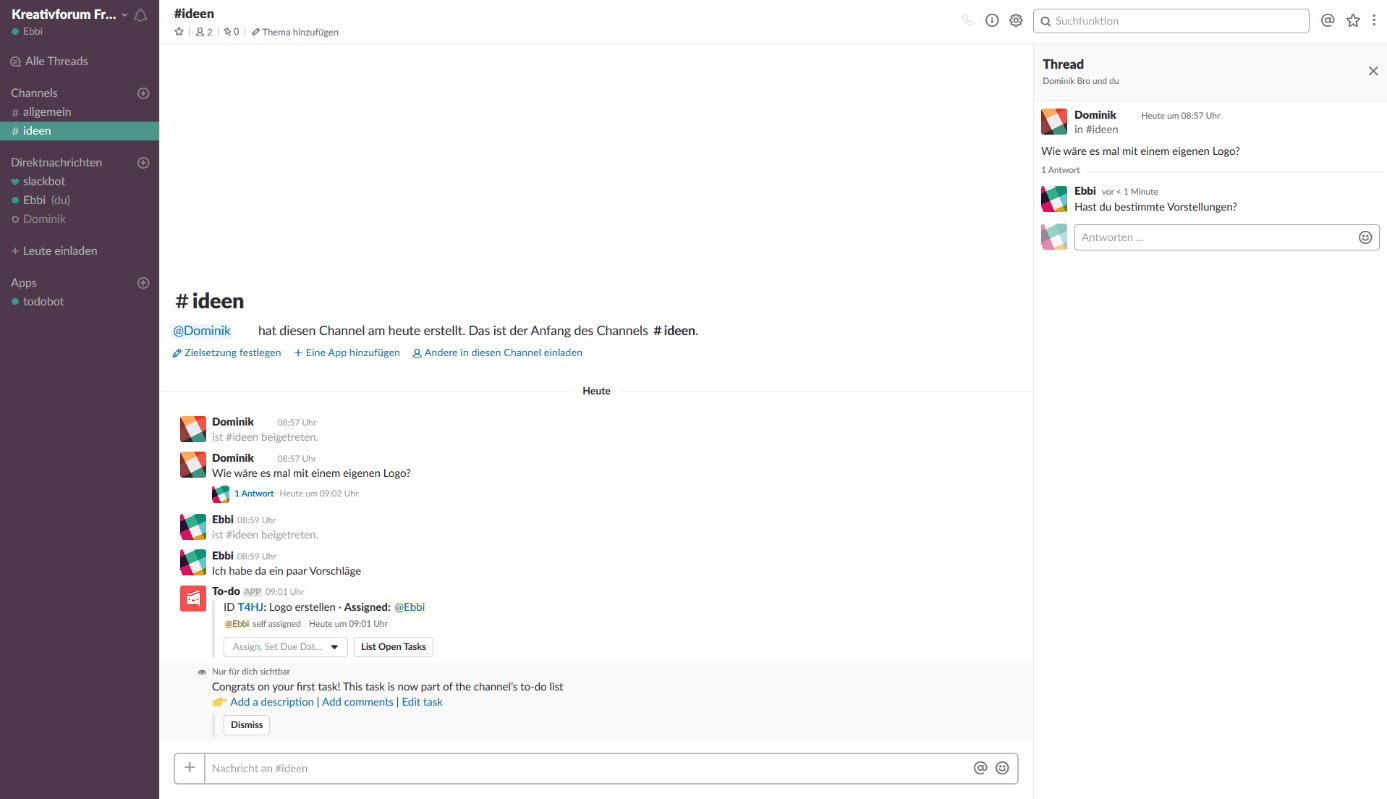Open Assign, Set Due Date dropdown
The width and height of the screenshot is (1387, 799).
tap(285, 647)
